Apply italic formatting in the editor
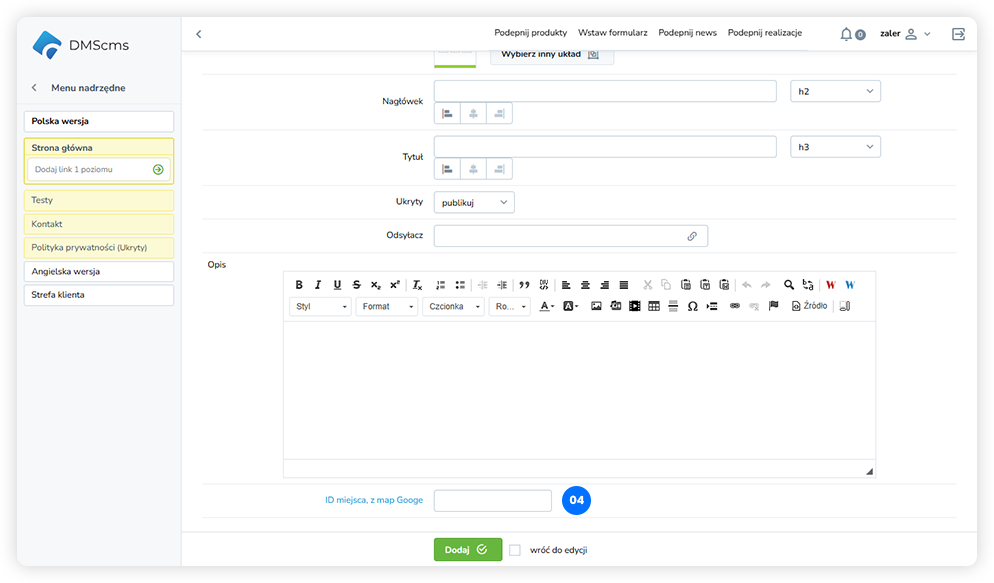Image resolution: width=994 pixels, height=583 pixels. pos(318,285)
